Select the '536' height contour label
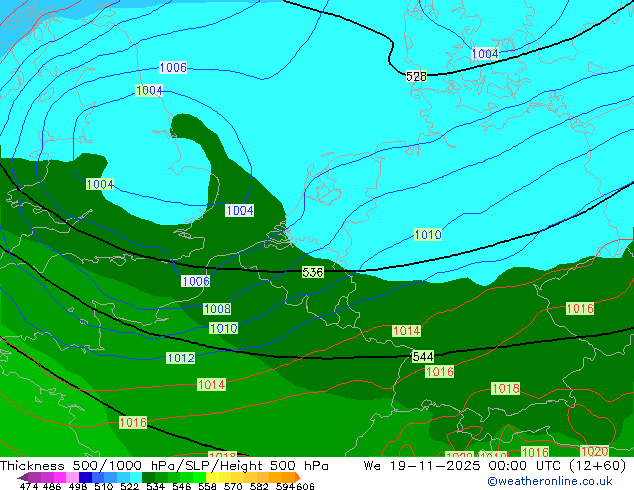 (x=313, y=272)
